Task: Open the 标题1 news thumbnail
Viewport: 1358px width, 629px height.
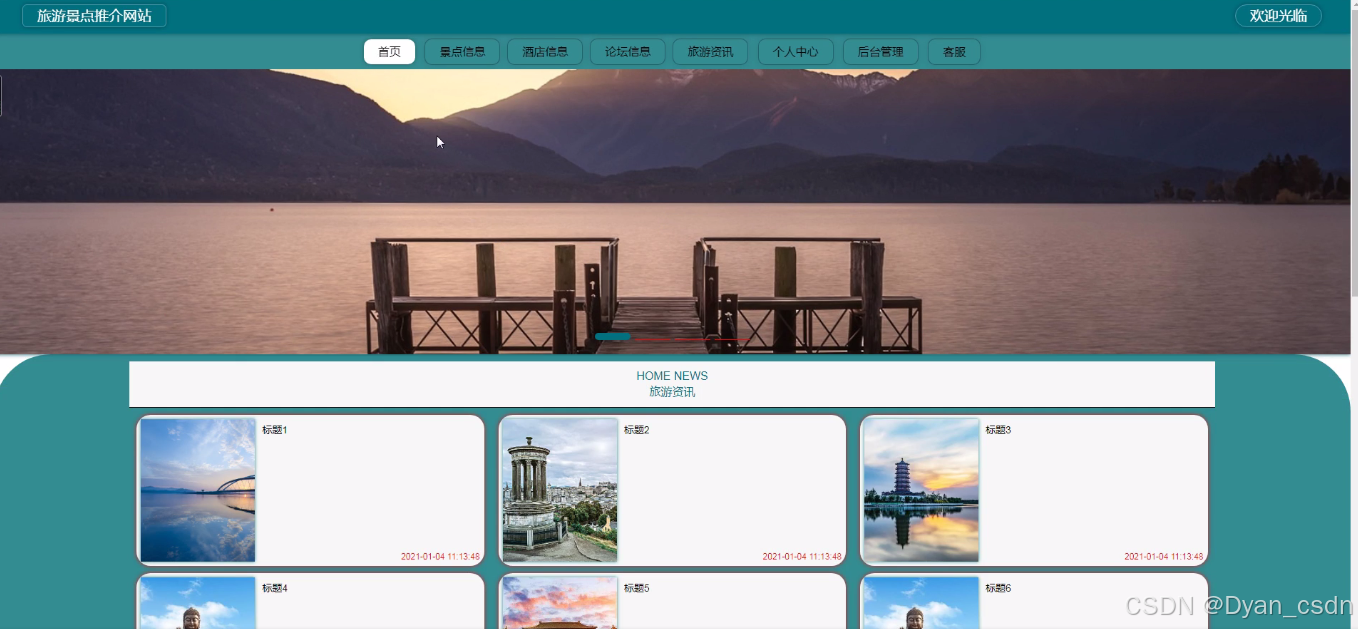Action: coord(198,490)
